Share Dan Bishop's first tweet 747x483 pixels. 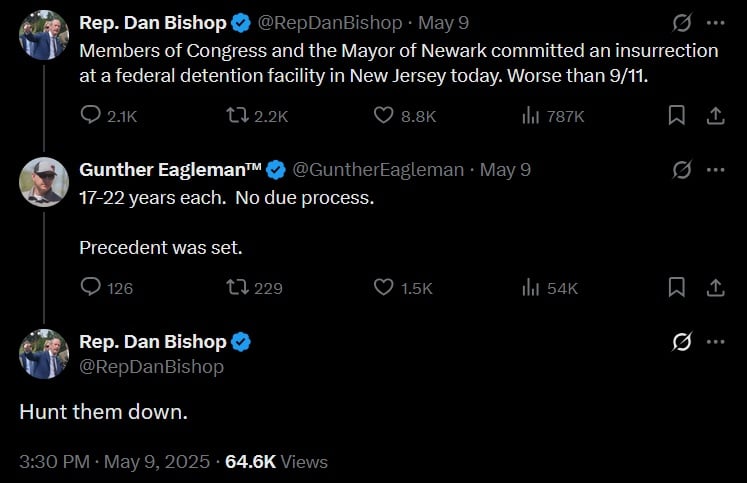point(715,116)
